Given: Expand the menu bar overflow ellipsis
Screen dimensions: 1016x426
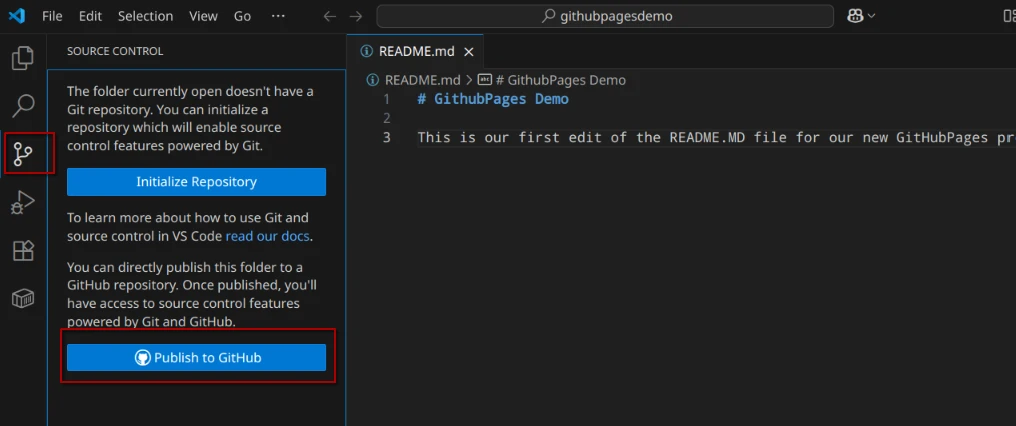Looking at the screenshot, I should 278,16.
